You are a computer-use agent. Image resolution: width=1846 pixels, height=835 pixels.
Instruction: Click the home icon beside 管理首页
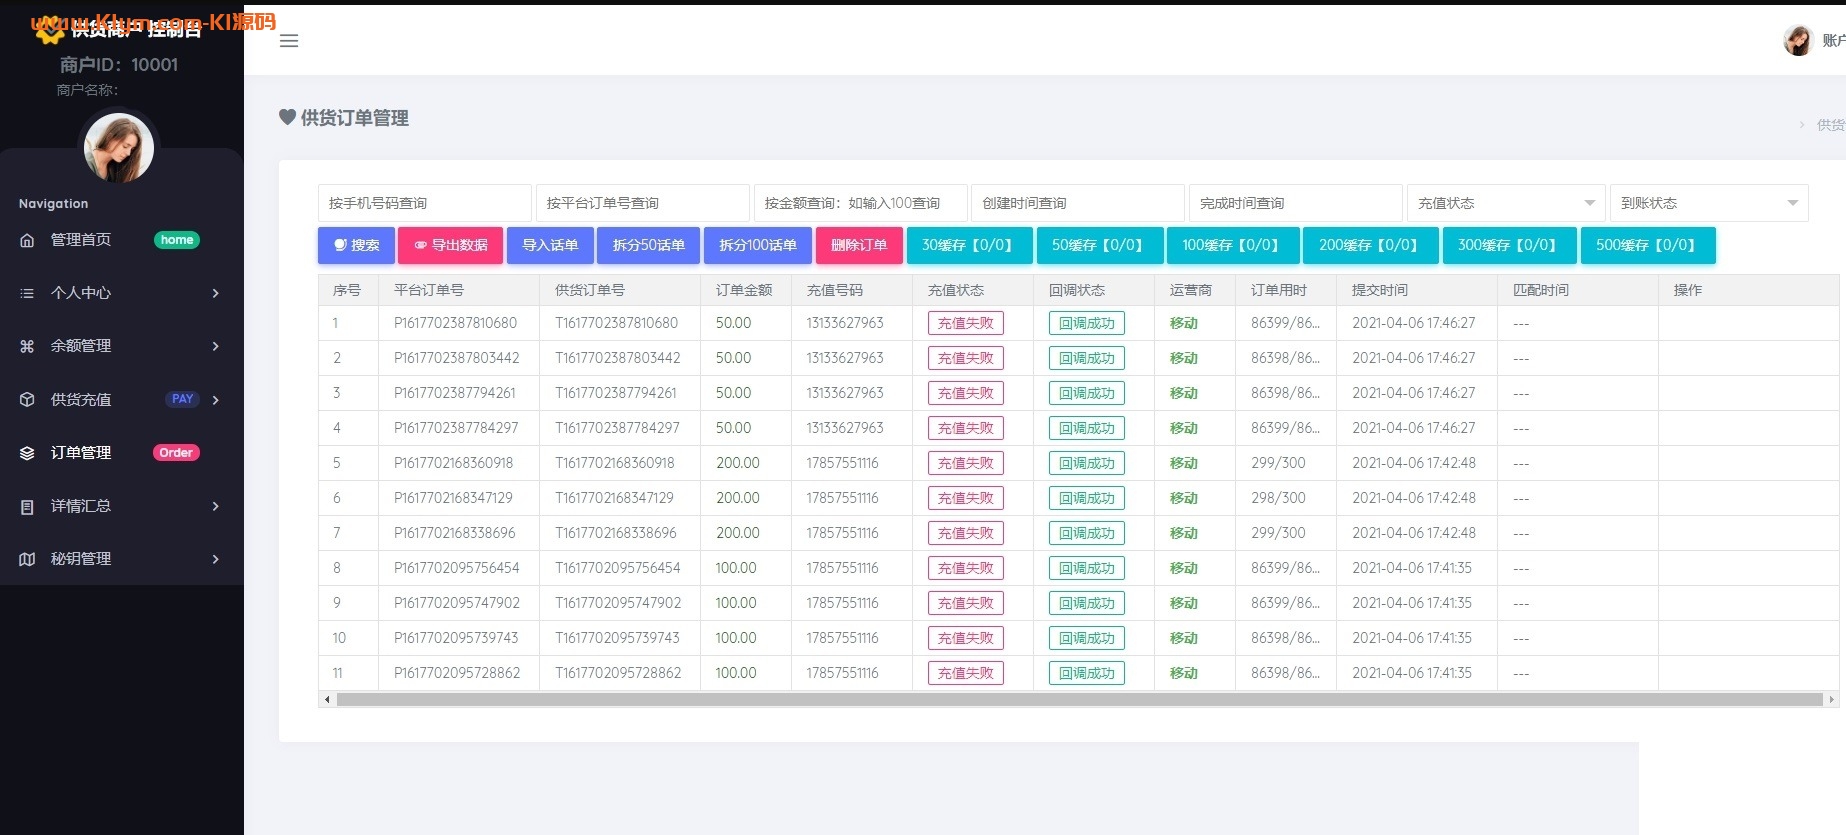(27, 240)
